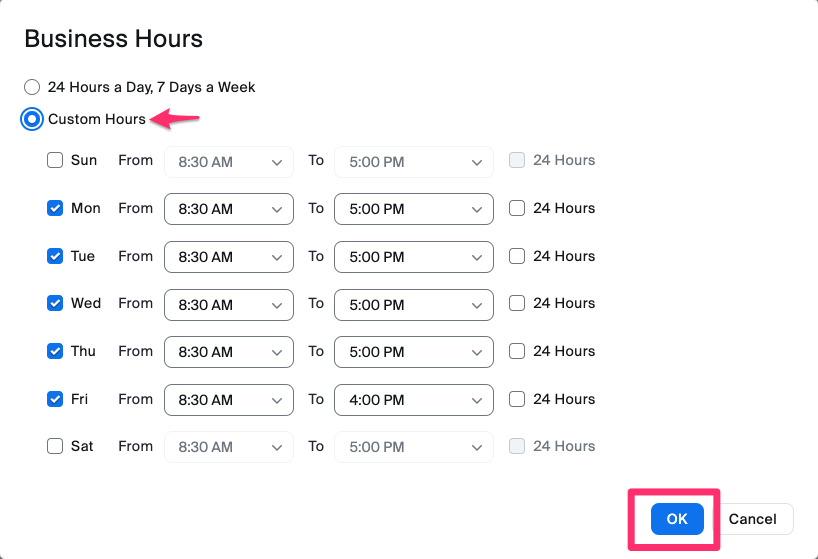The image size is (818, 559).
Task: Disable the Fri day checkbox
Action: click(x=55, y=399)
